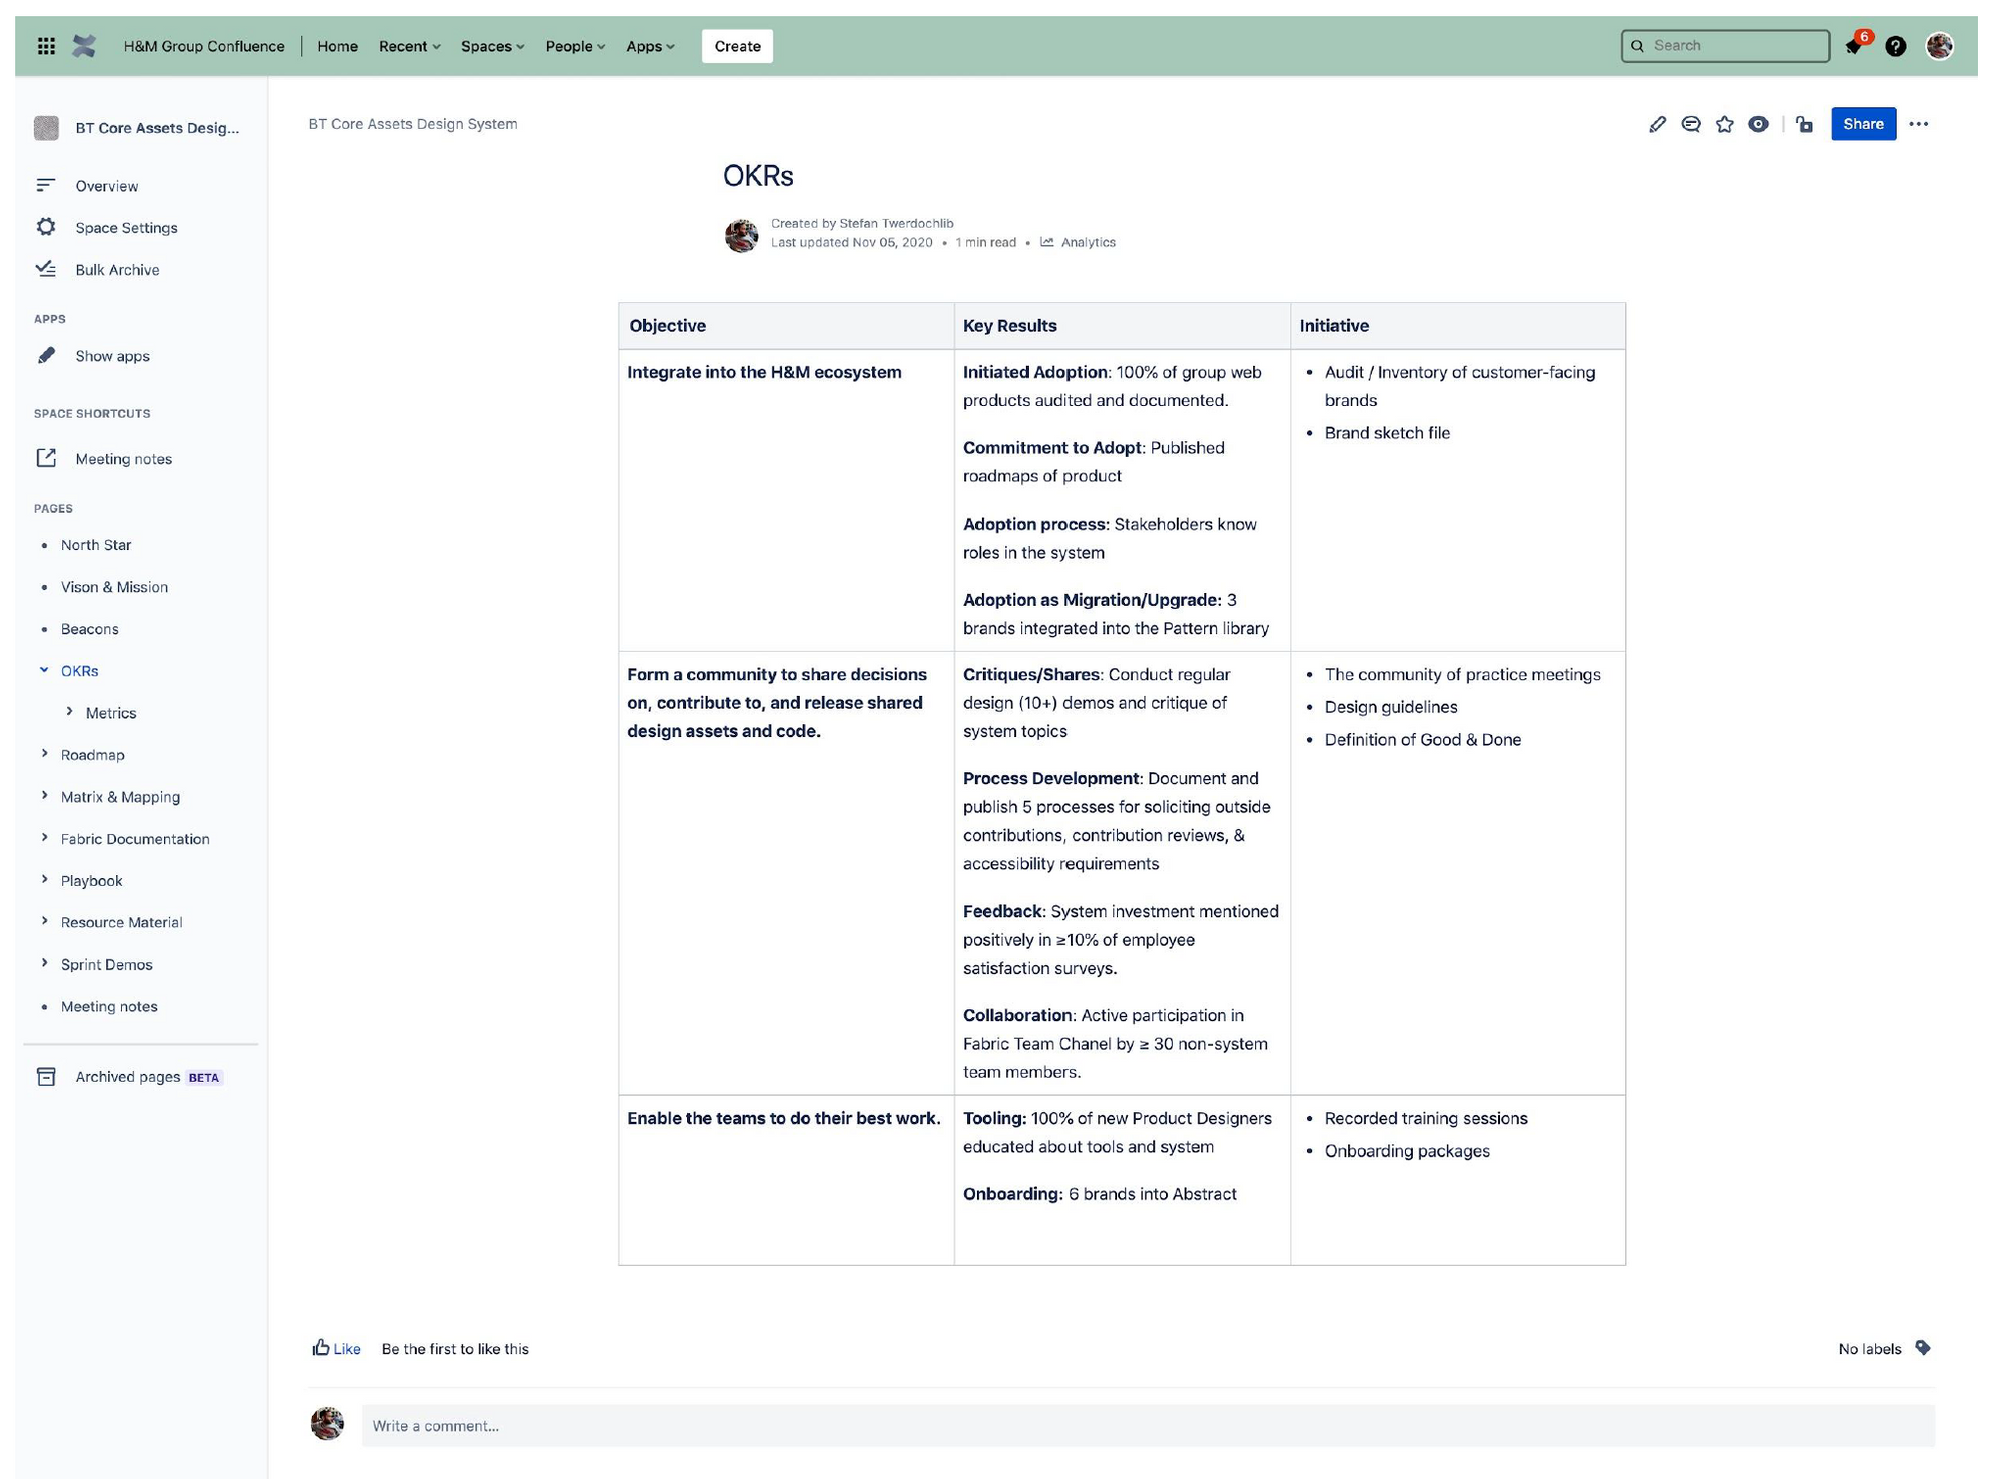Click the Share button
This screenshot has height=1479, width=2000.
point(1862,123)
